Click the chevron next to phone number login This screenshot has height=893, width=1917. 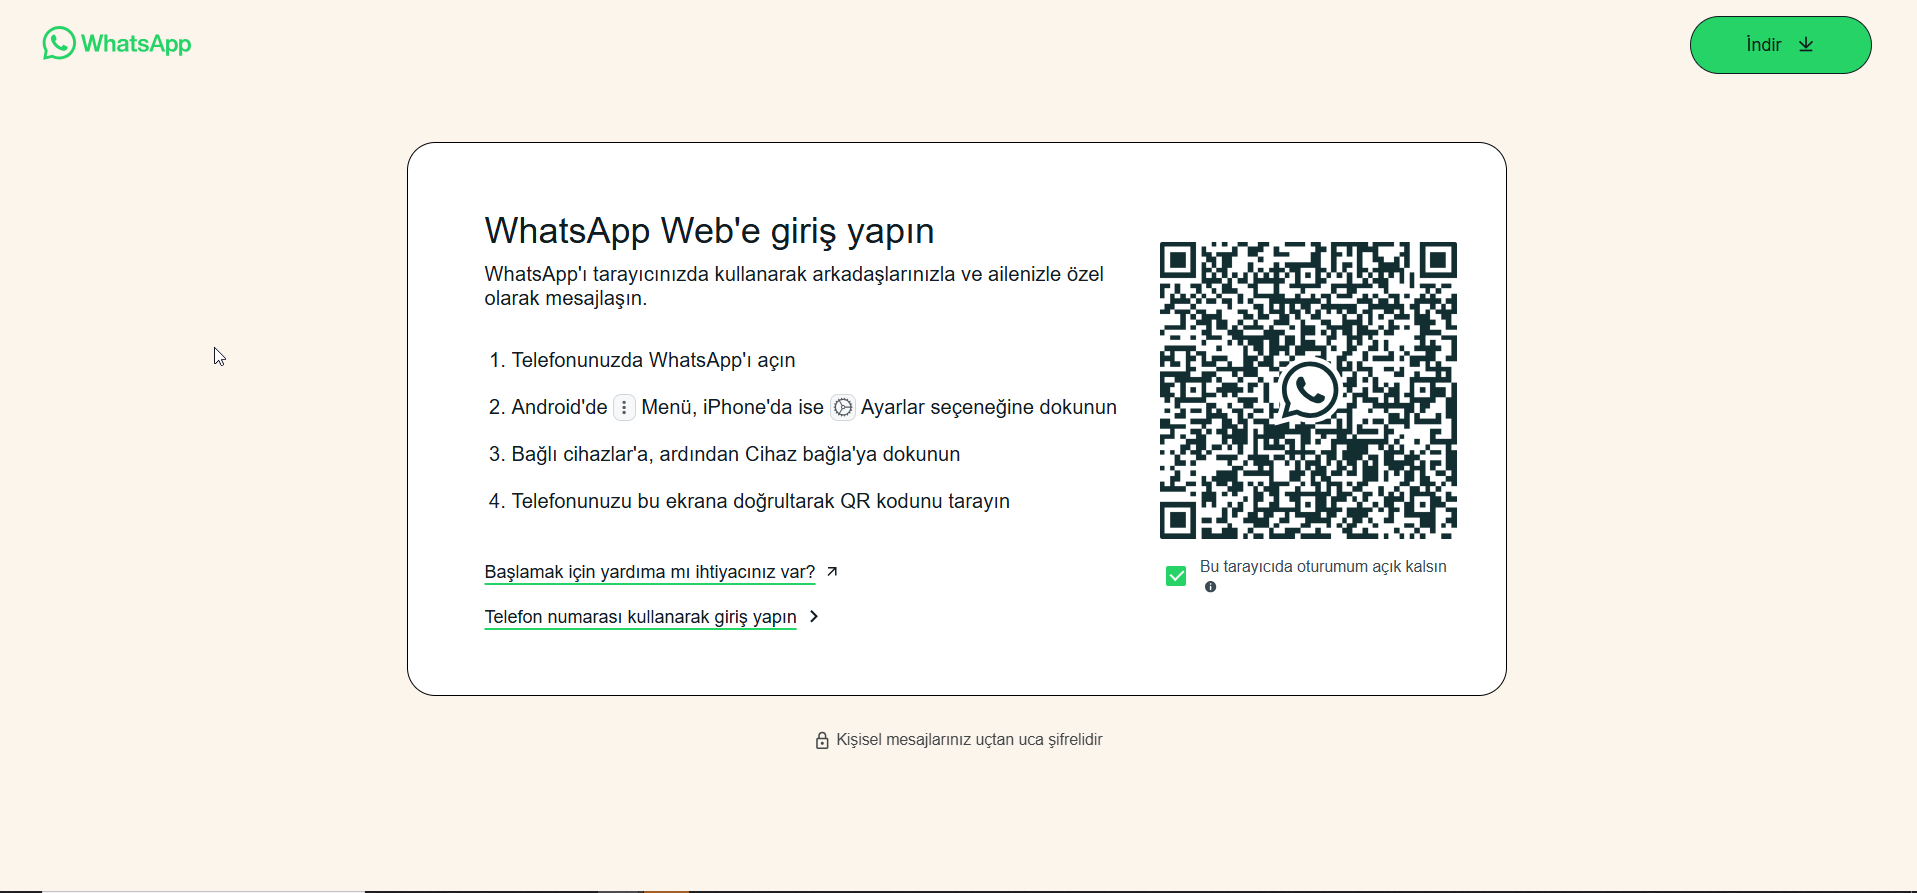coord(814,616)
